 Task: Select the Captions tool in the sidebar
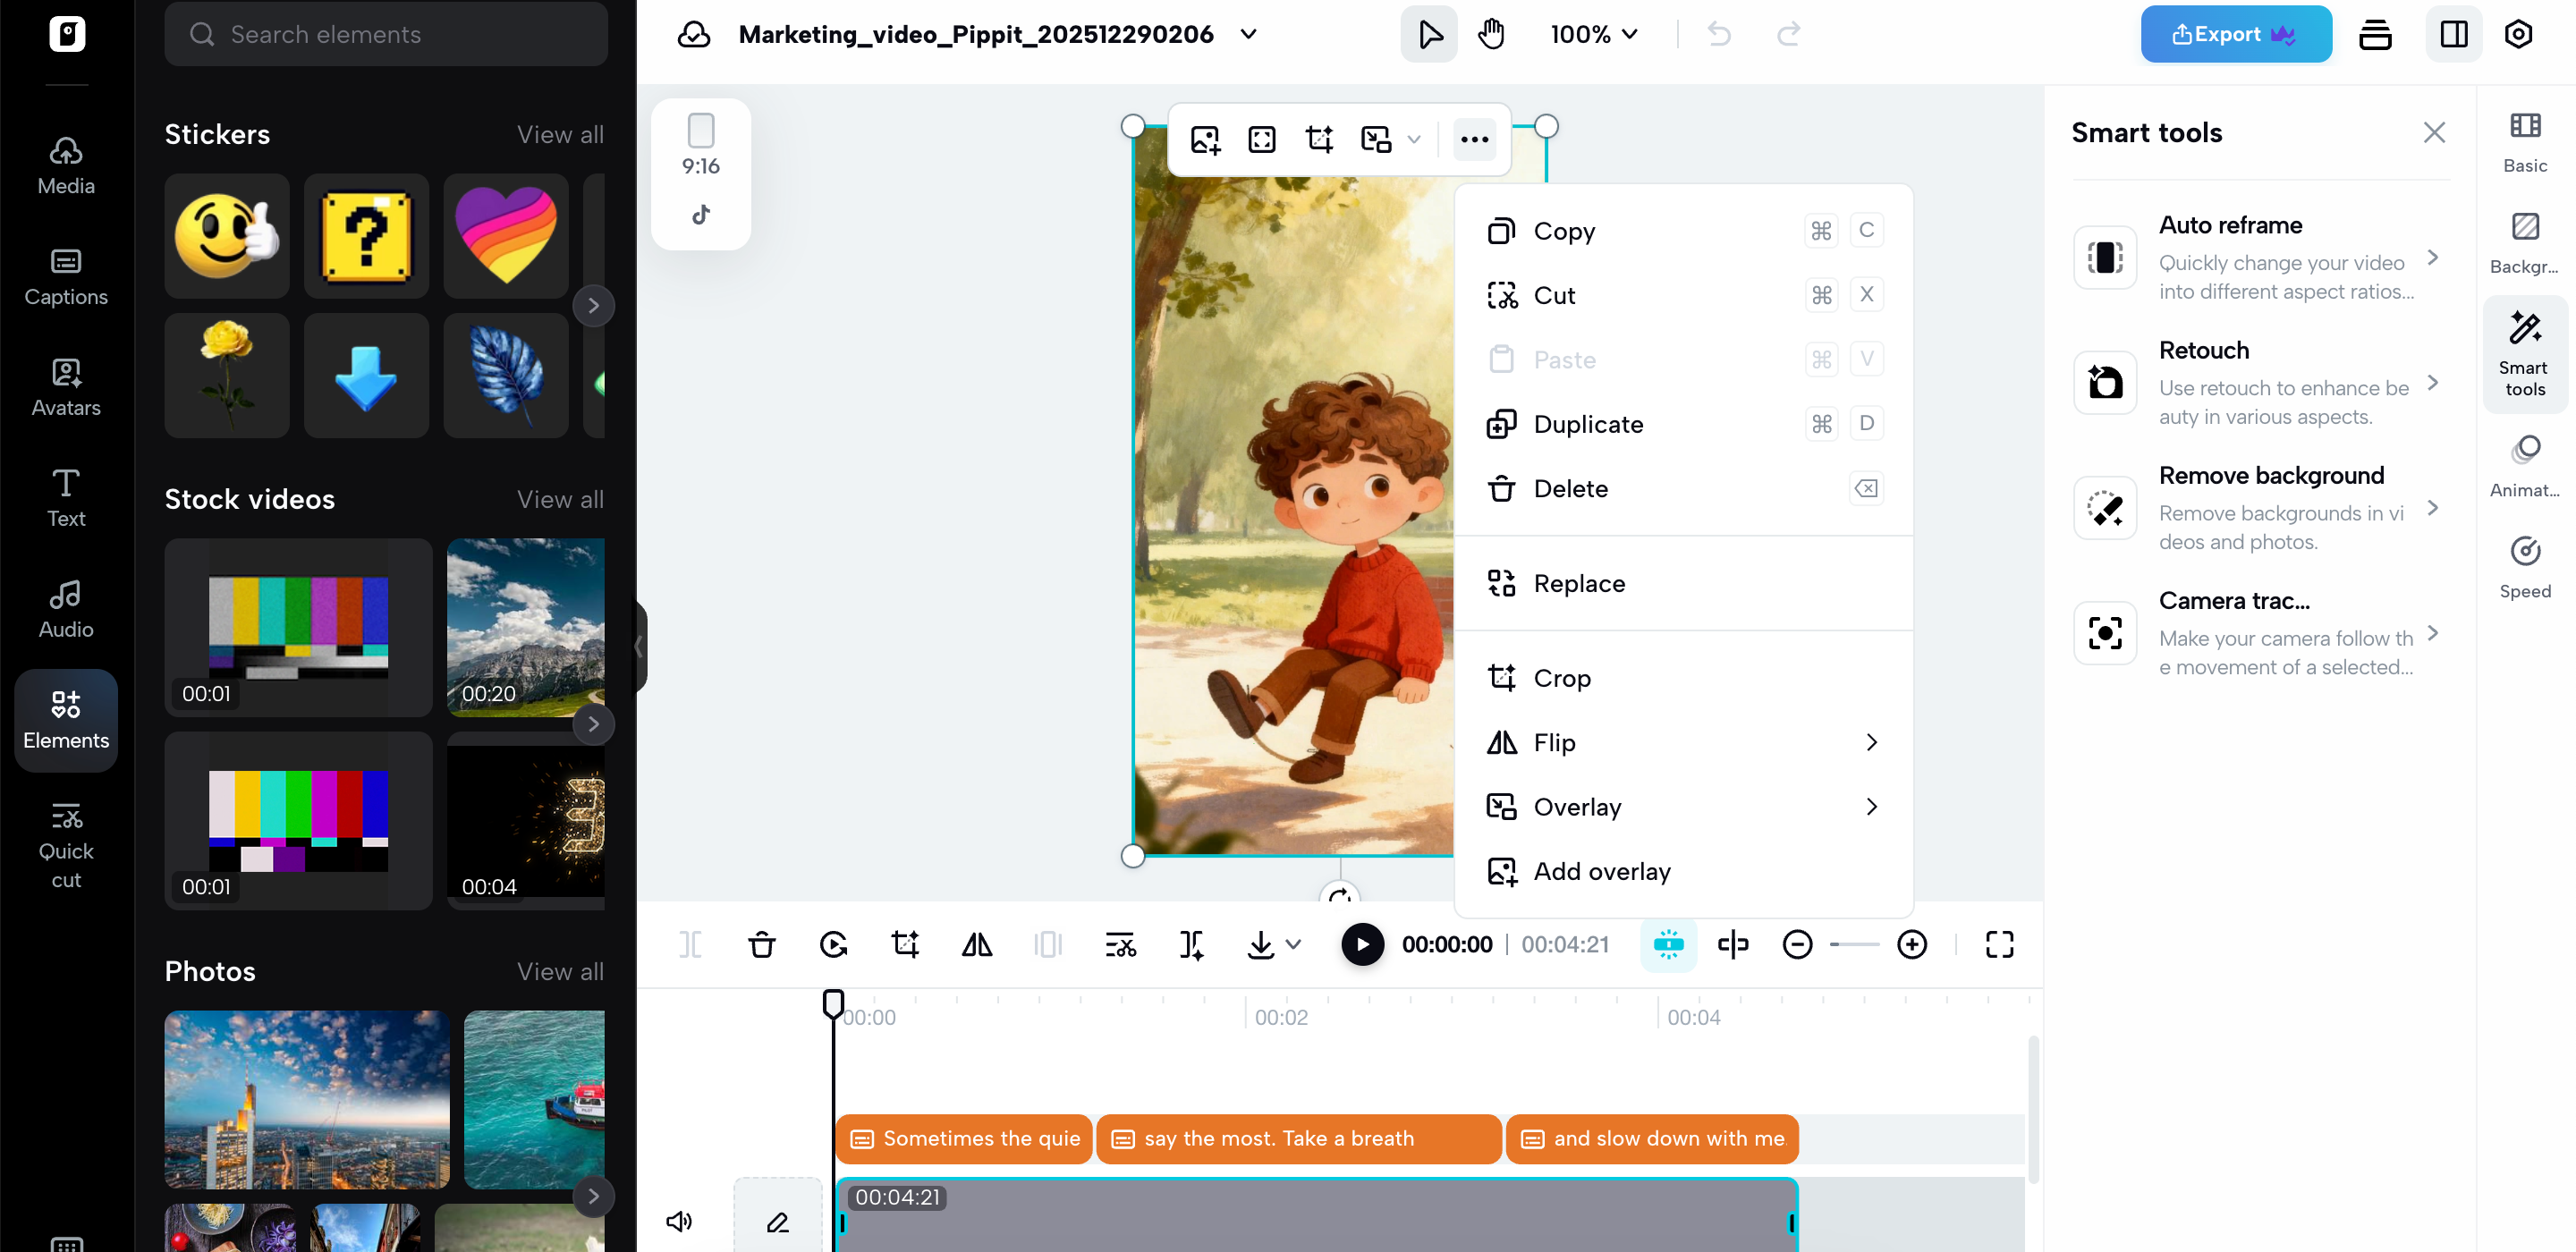pyautogui.click(x=65, y=277)
